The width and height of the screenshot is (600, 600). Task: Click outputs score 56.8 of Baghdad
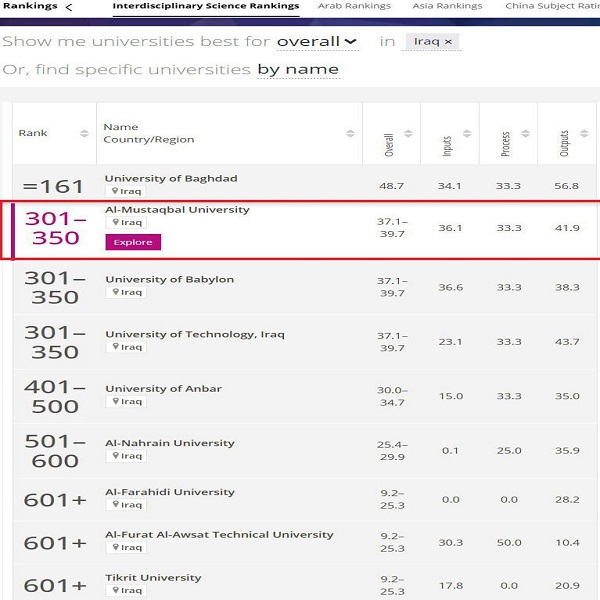[x=567, y=186]
